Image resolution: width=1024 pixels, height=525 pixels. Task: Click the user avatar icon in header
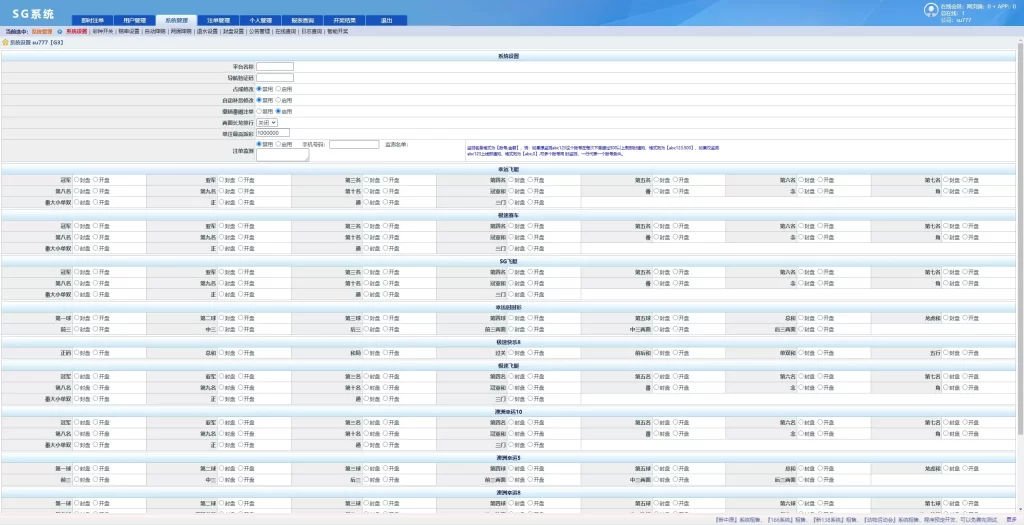(931, 10)
